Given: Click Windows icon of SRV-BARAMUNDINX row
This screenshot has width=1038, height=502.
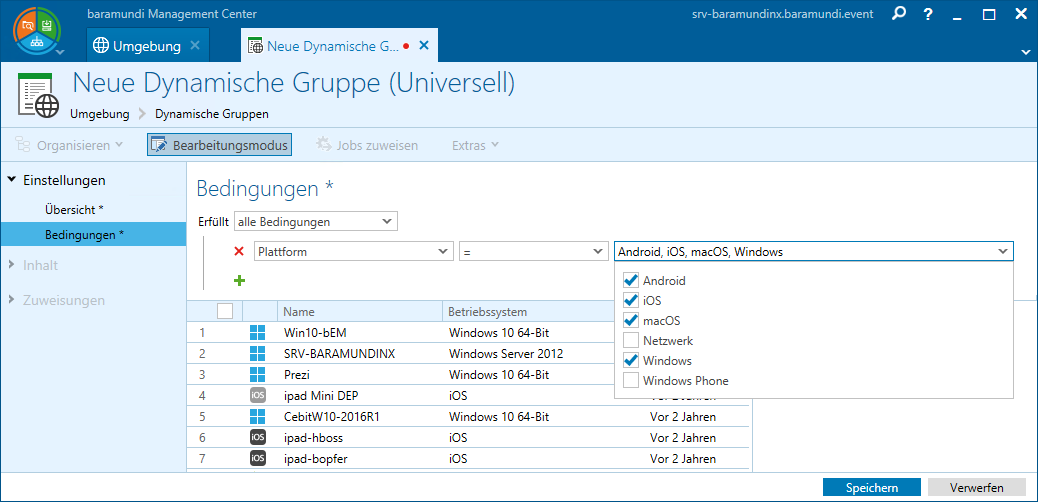Looking at the screenshot, I should pyautogui.click(x=258, y=353).
